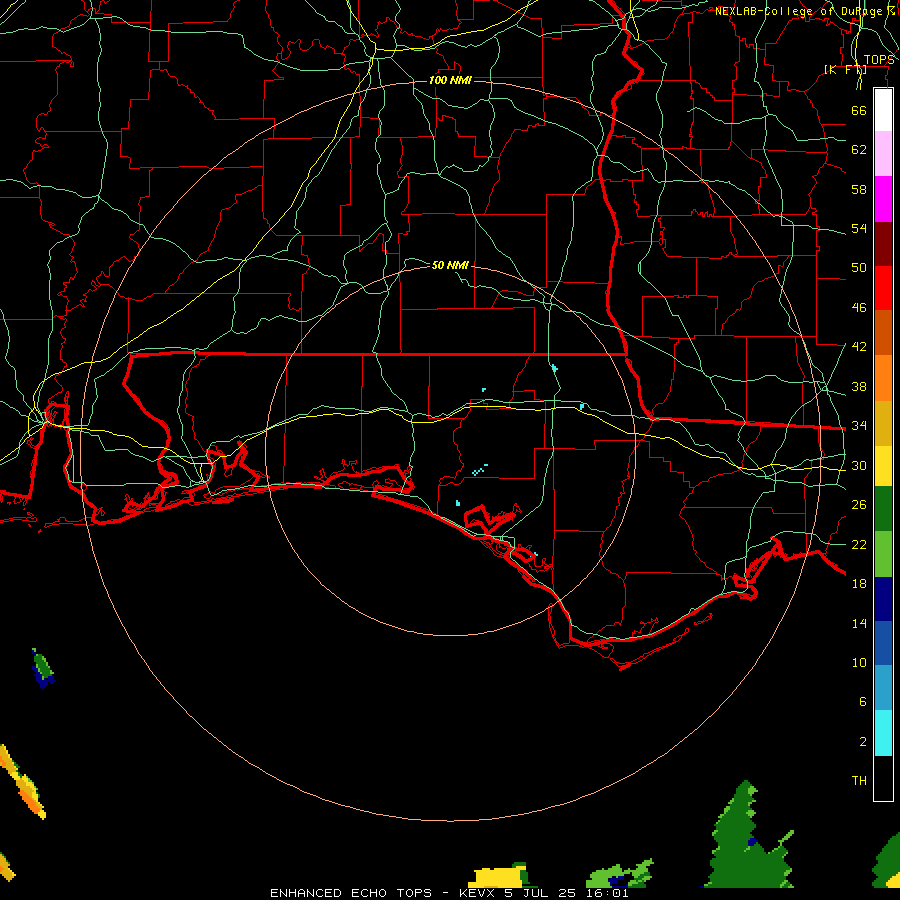This screenshot has width=900, height=900.
Task: Click the light pink legend swatch
Action: pyautogui.click(x=883, y=154)
